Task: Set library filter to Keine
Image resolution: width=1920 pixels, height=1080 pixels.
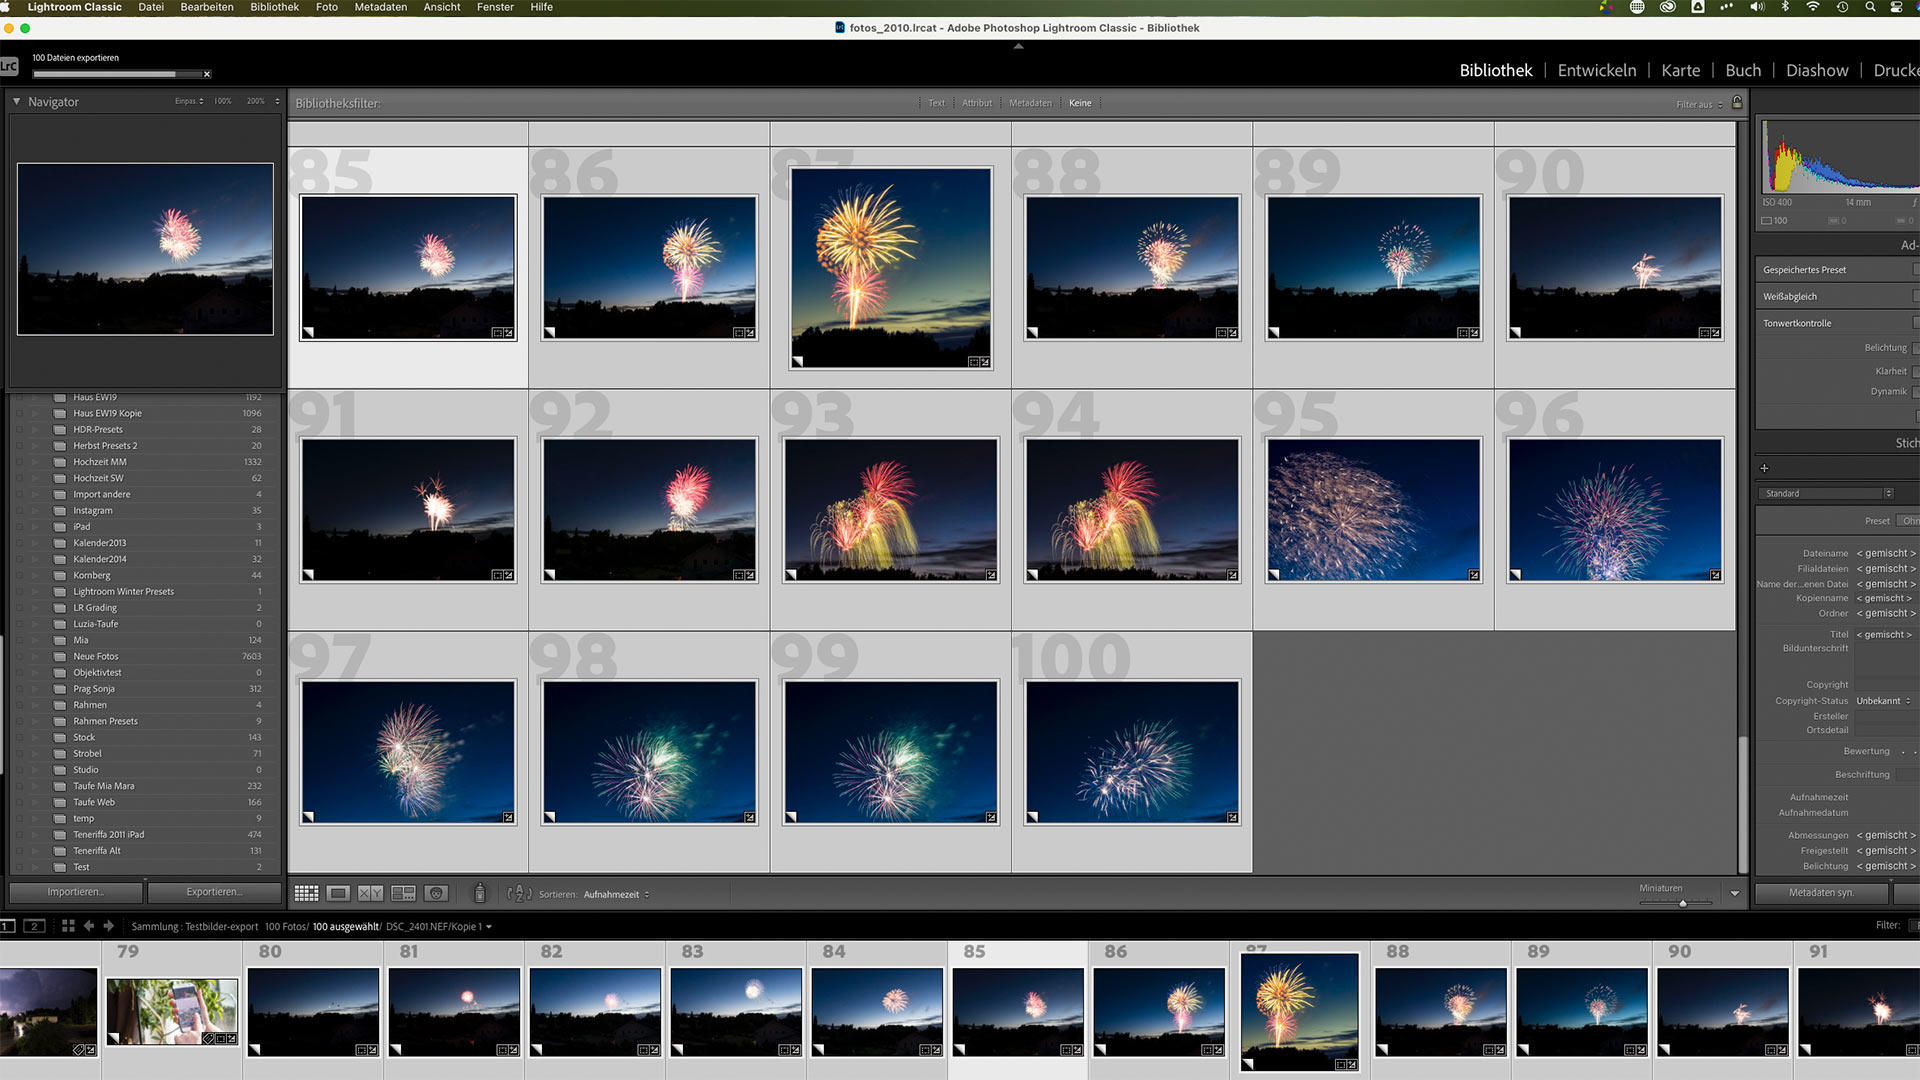Action: [1080, 103]
